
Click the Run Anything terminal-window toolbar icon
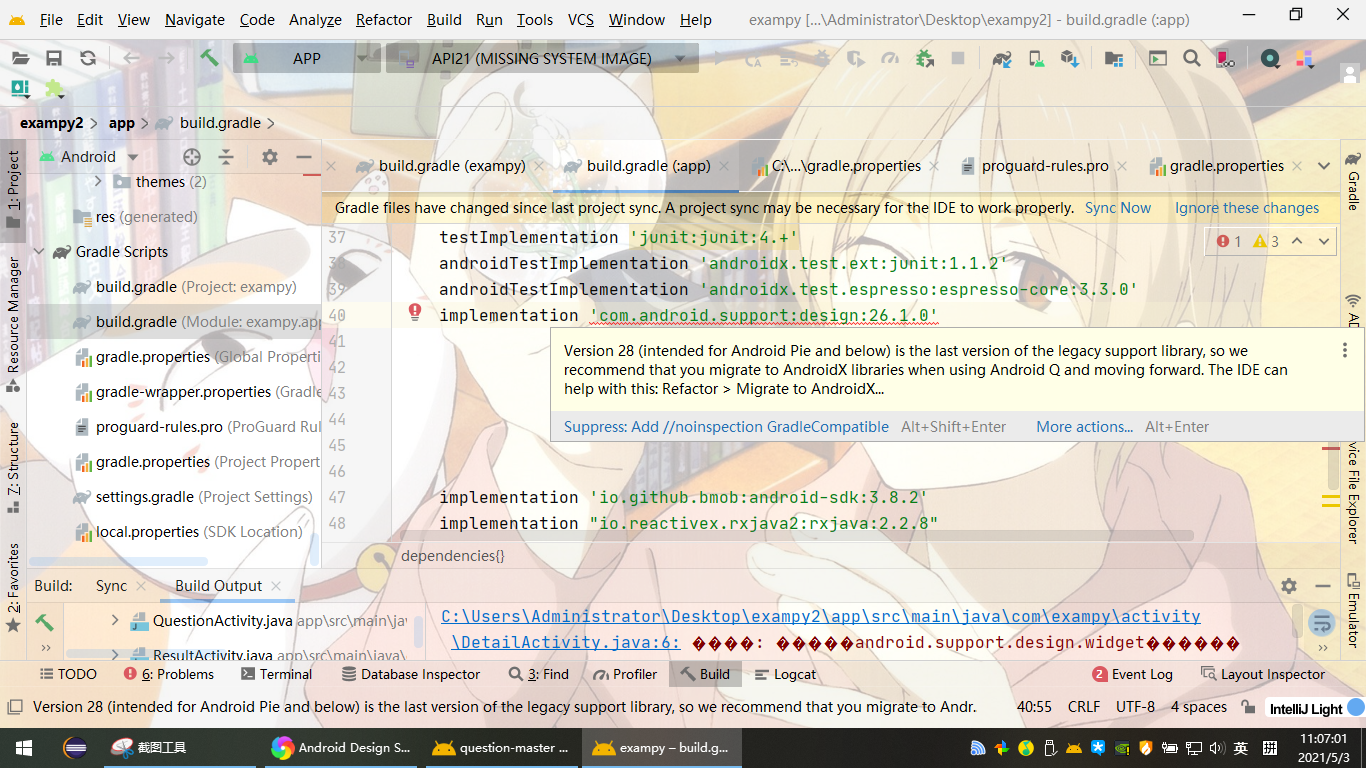pos(1157,59)
